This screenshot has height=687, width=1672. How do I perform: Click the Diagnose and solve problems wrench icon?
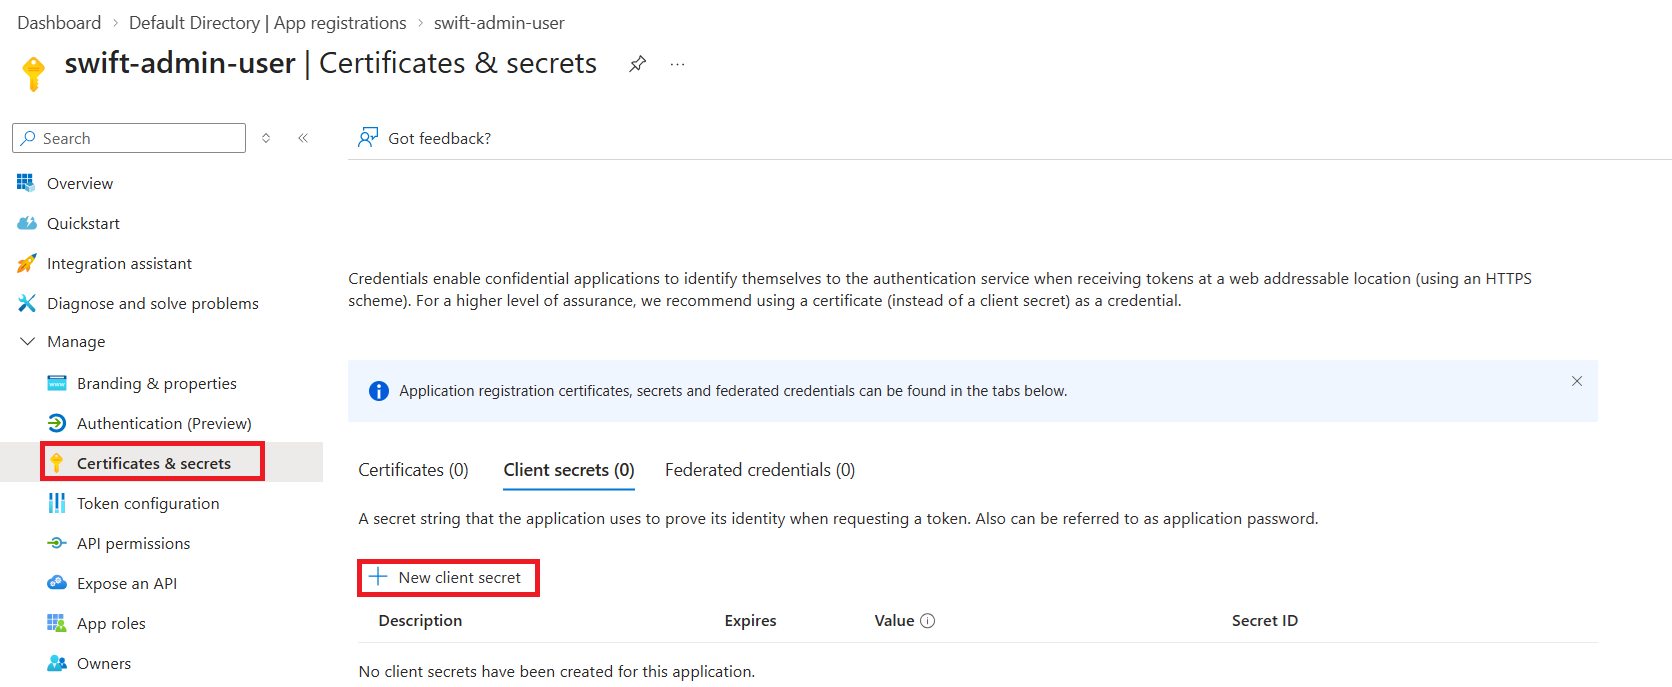[27, 303]
